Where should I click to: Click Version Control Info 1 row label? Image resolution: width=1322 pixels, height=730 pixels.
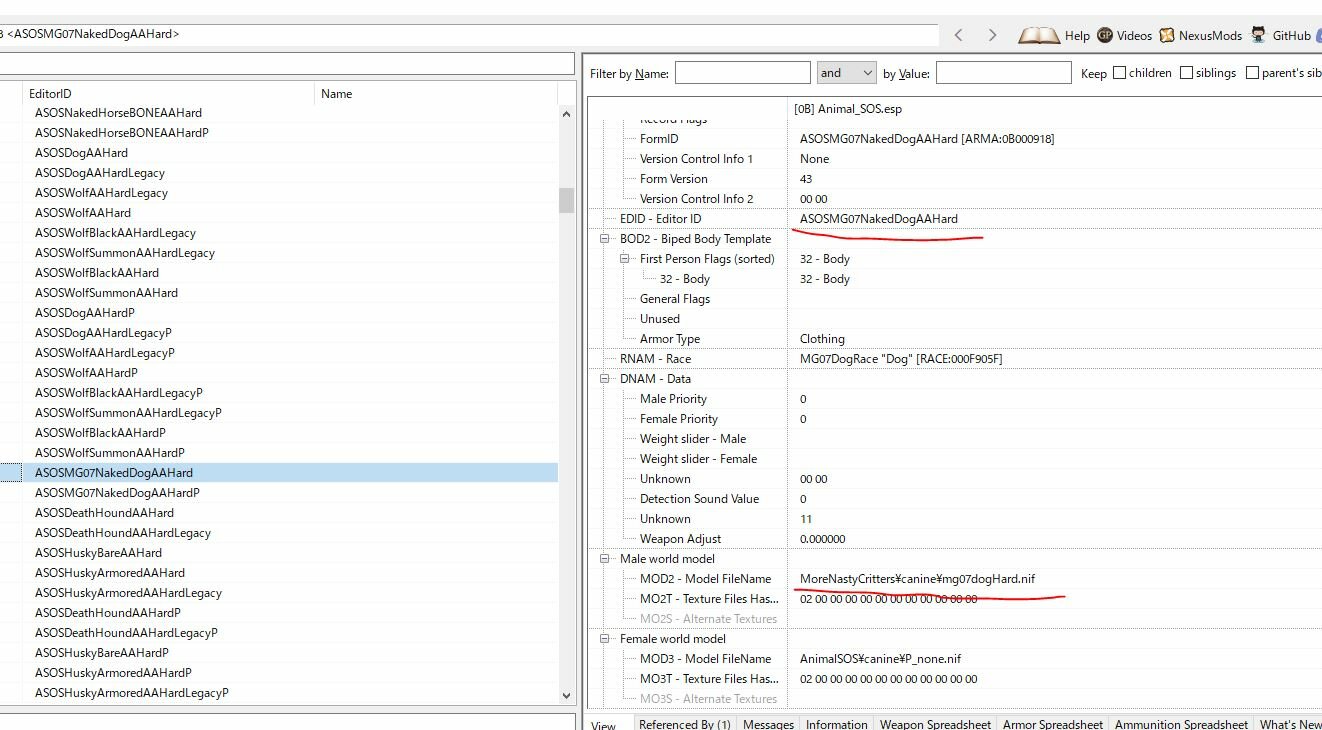pyautogui.click(x=696, y=159)
